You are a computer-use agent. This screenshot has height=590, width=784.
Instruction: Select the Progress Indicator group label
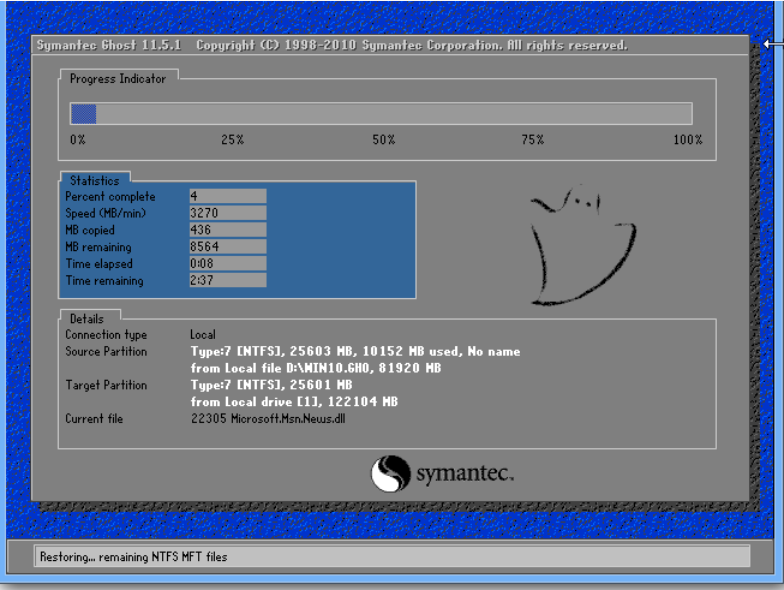pos(118,78)
